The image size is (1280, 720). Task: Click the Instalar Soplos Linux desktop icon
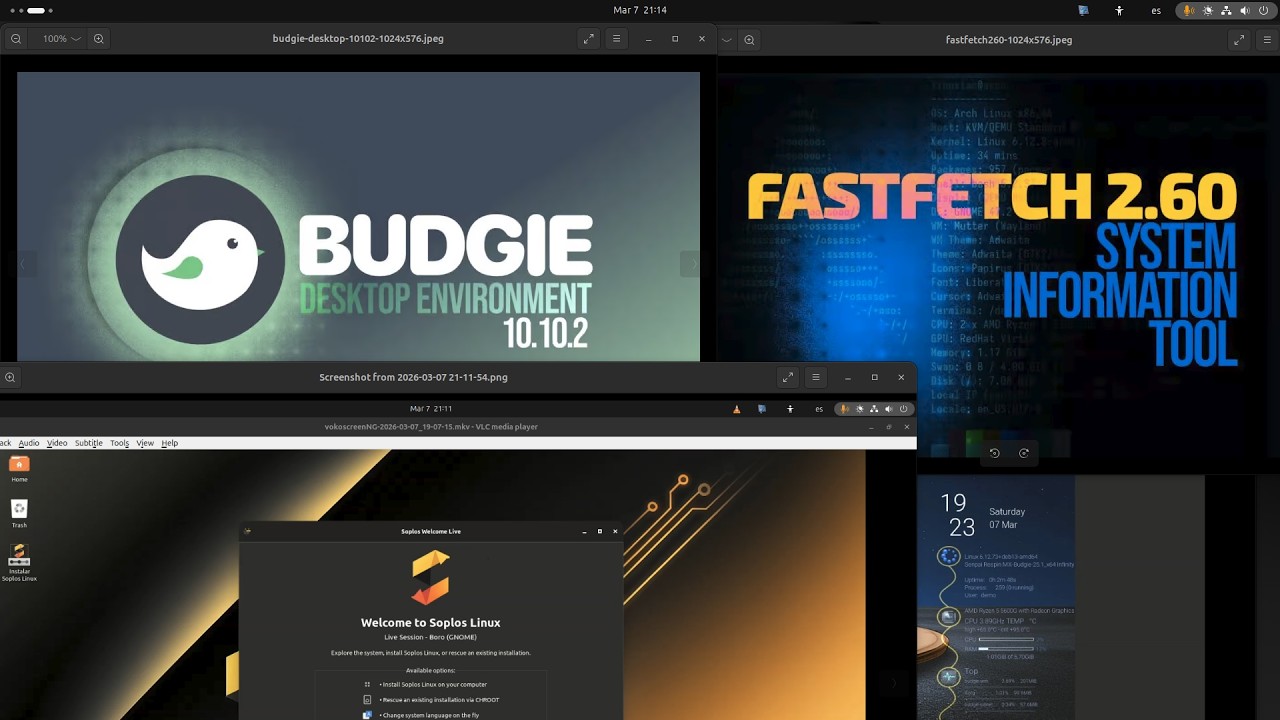pos(19,563)
